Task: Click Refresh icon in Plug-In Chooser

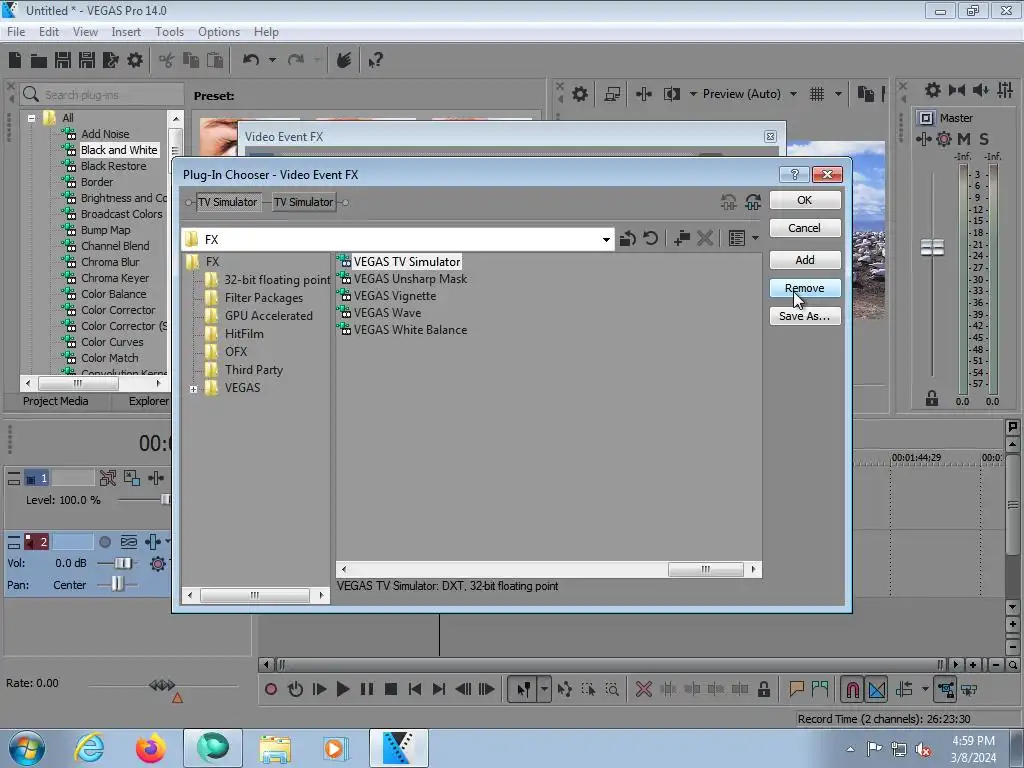Action: (x=650, y=238)
